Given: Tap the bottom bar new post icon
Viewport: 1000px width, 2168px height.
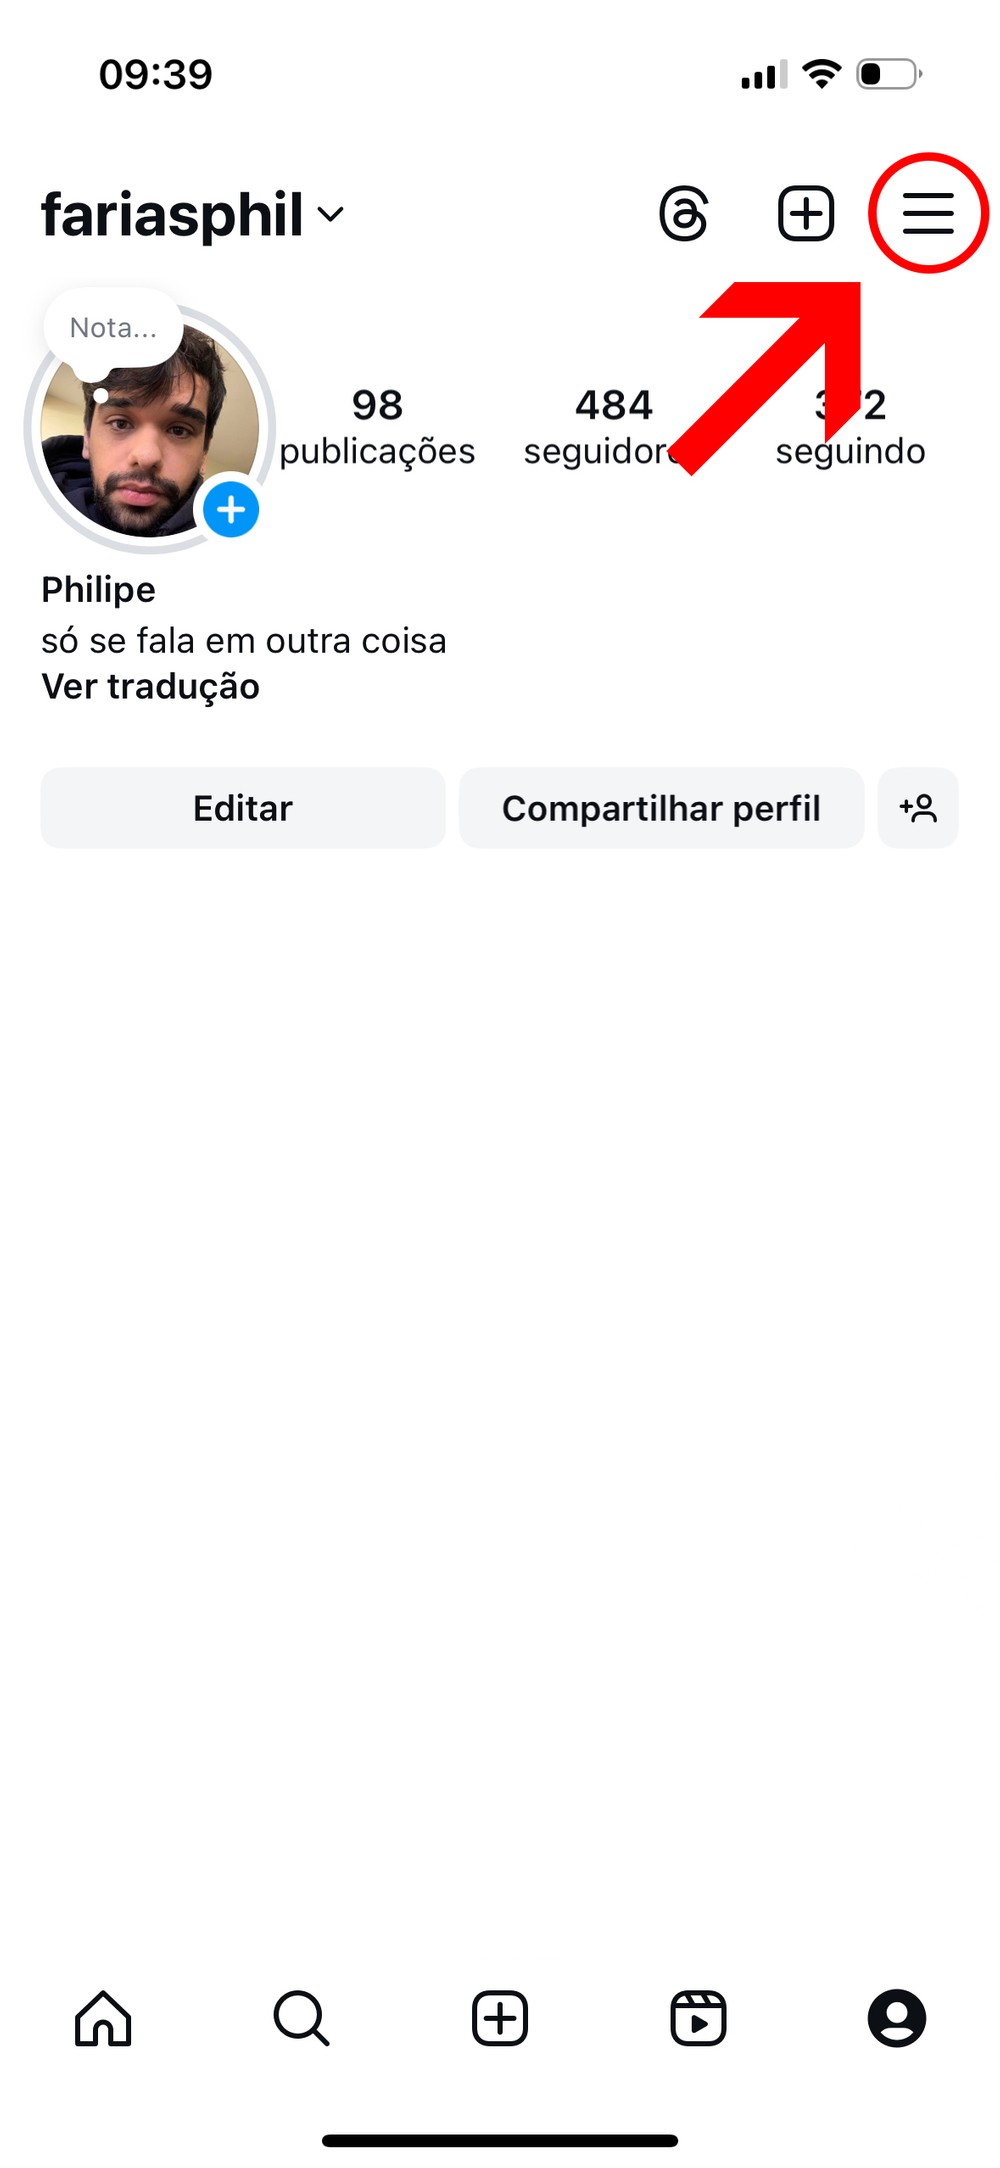Looking at the screenshot, I should [x=500, y=2018].
